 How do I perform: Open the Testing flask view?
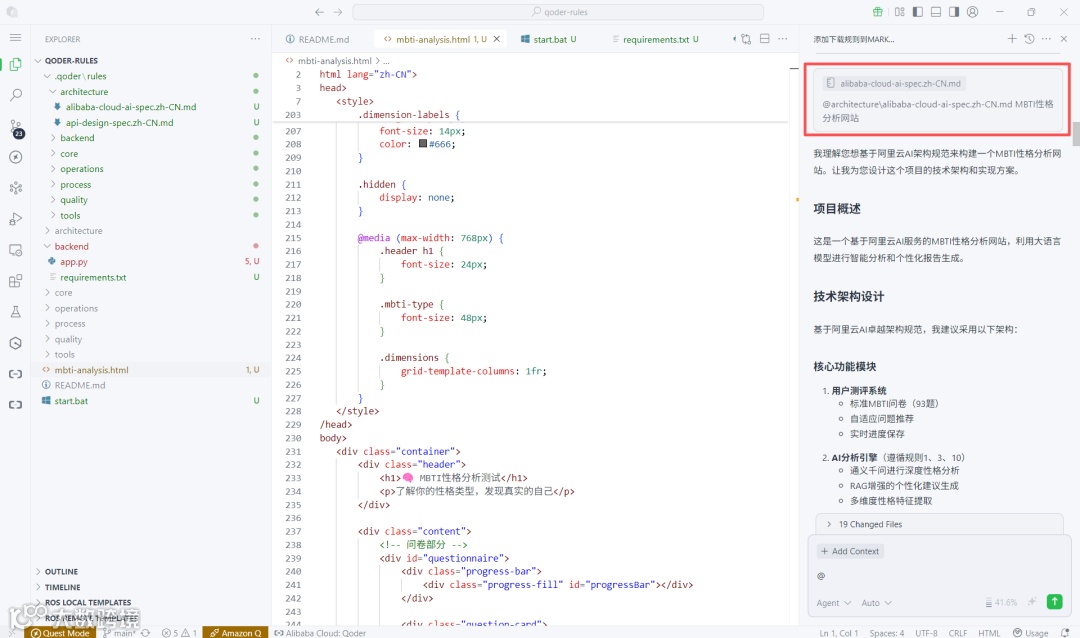pyautogui.click(x=15, y=312)
